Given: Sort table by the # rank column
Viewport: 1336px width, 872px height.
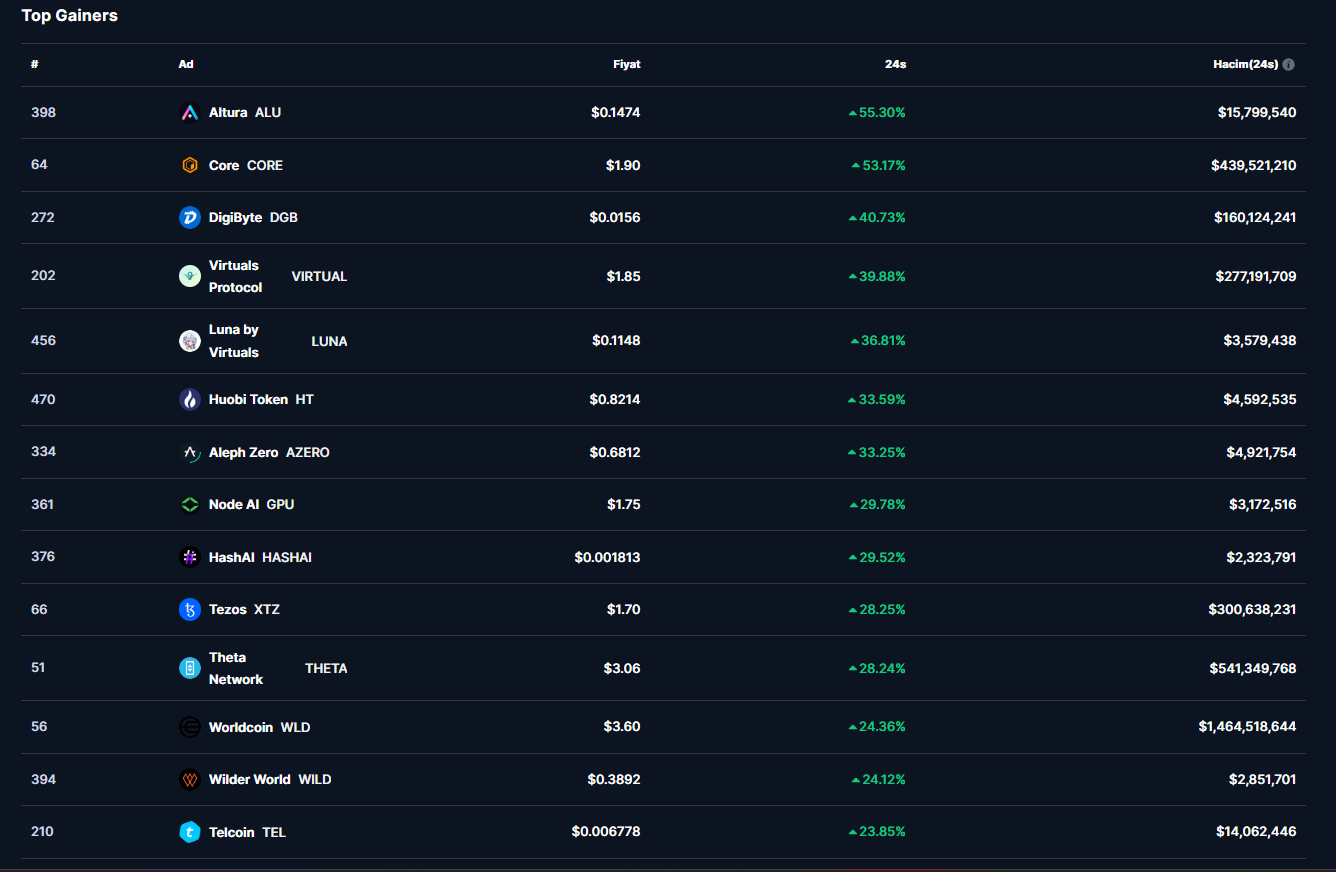Looking at the screenshot, I should pyautogui.click(x=35, y=64).
